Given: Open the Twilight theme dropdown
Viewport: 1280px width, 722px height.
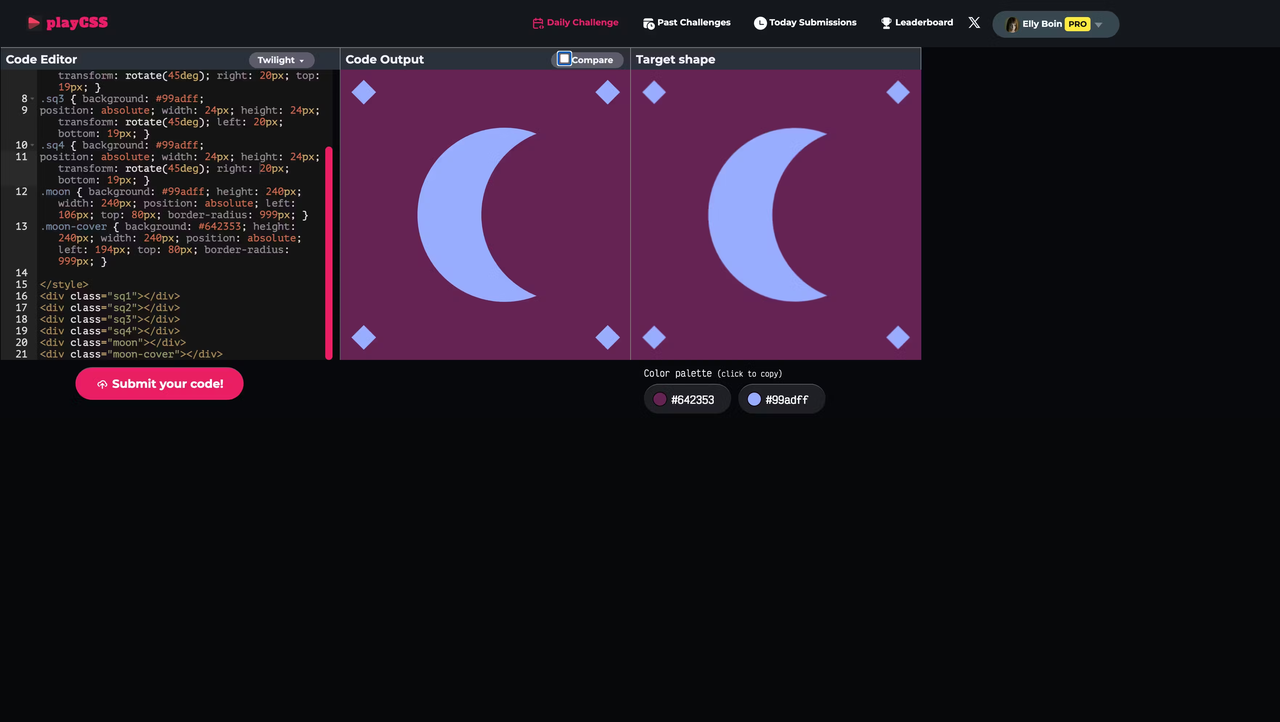Looking at the screenshot, I should tap(281, 59).
